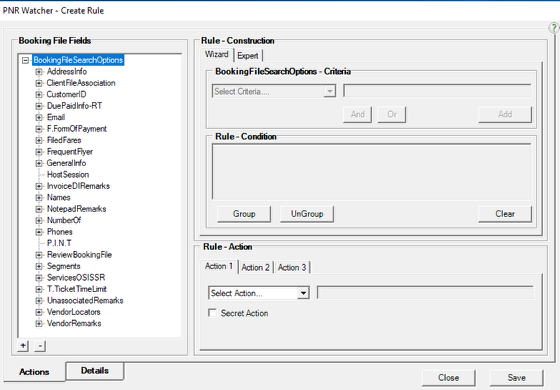This screenshot has width=560, height=390.
Task: Switch to the Wizard tab
Action: pos(216,55)
